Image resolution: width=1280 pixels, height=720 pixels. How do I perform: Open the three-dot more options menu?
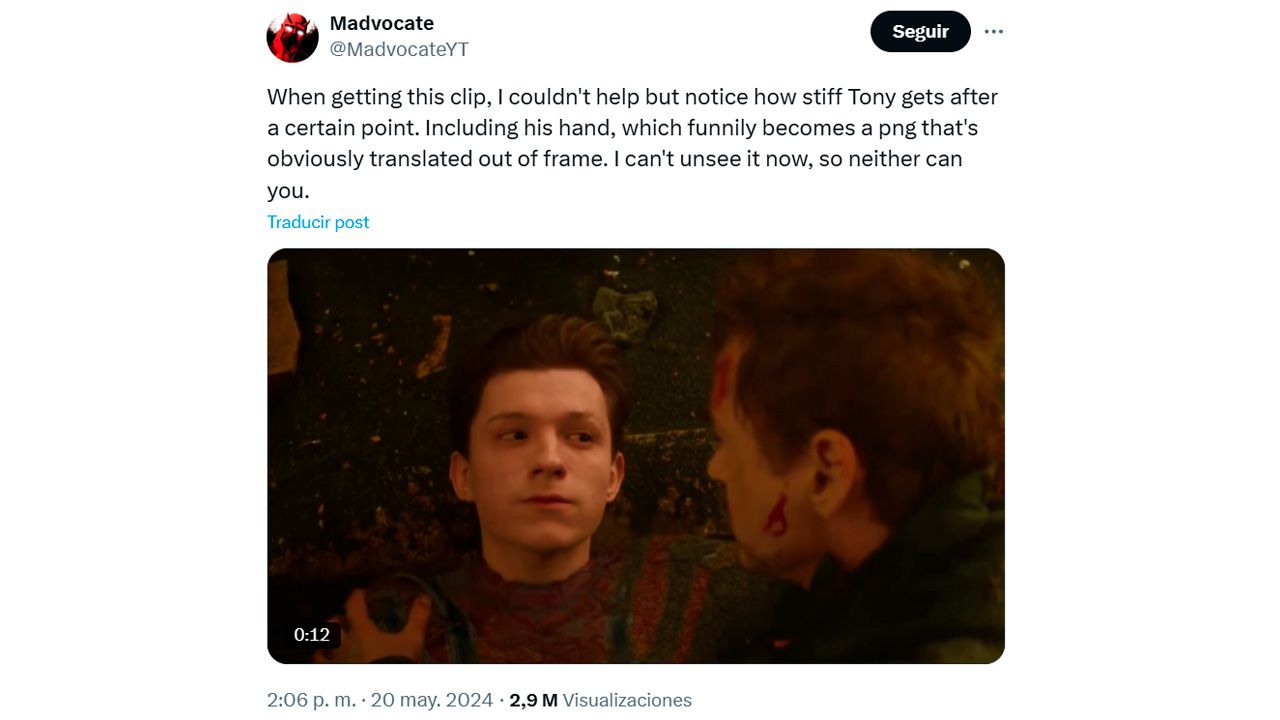[993, 32]
